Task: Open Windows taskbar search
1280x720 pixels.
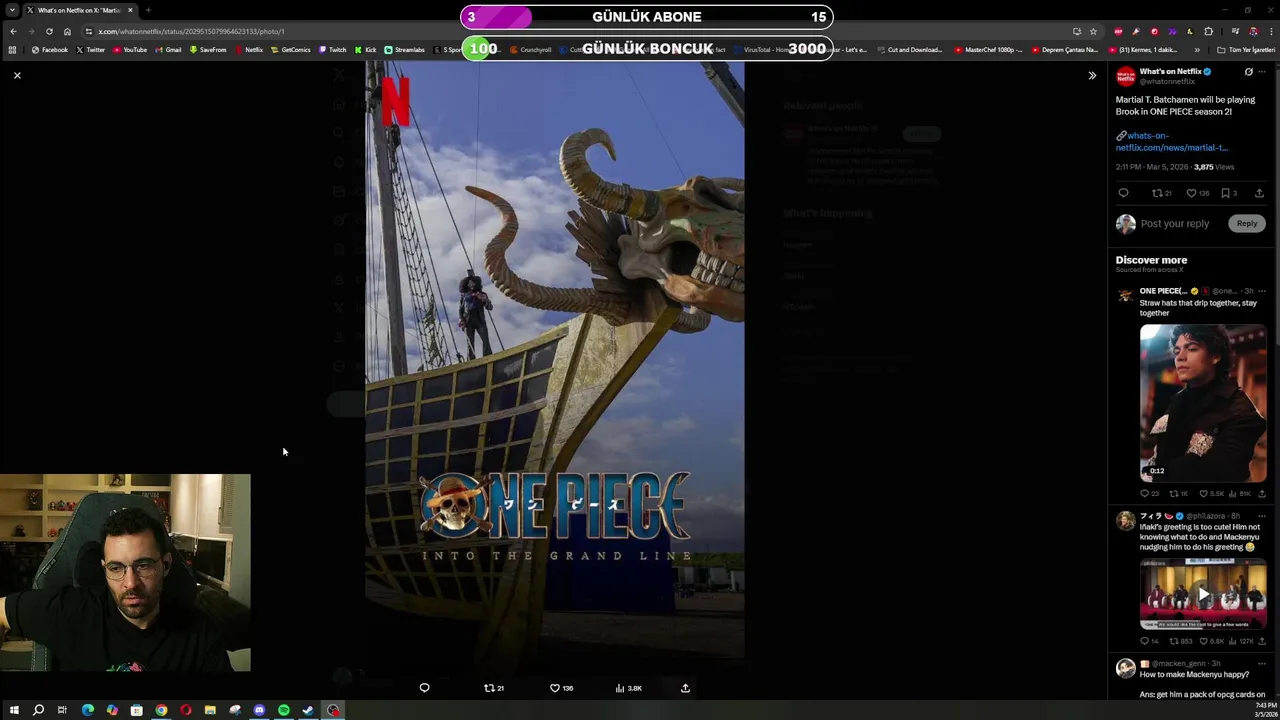Action: tap(38, 710)
